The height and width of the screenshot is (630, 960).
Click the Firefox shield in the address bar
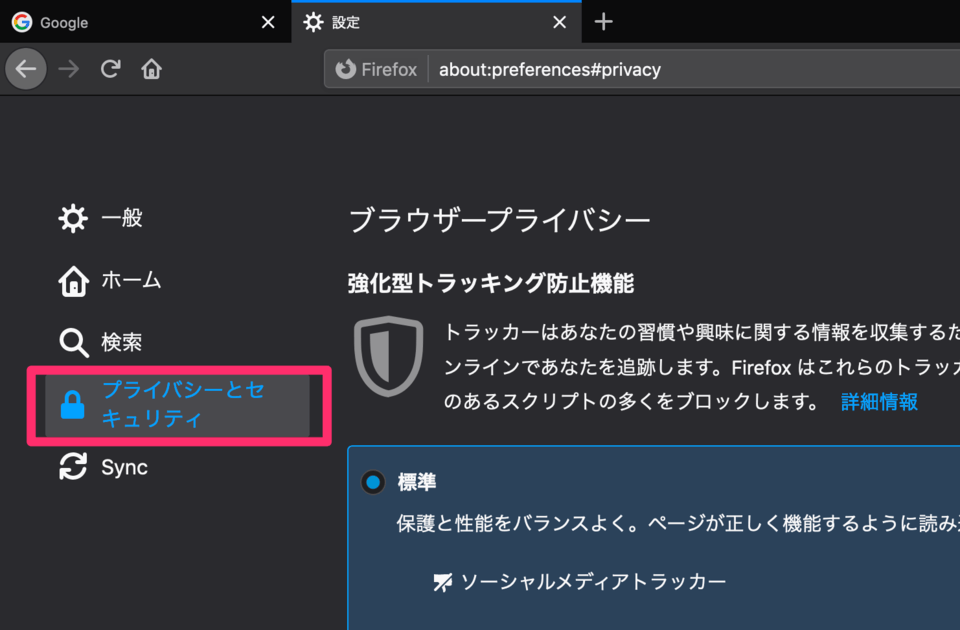(x=344, y=69)
